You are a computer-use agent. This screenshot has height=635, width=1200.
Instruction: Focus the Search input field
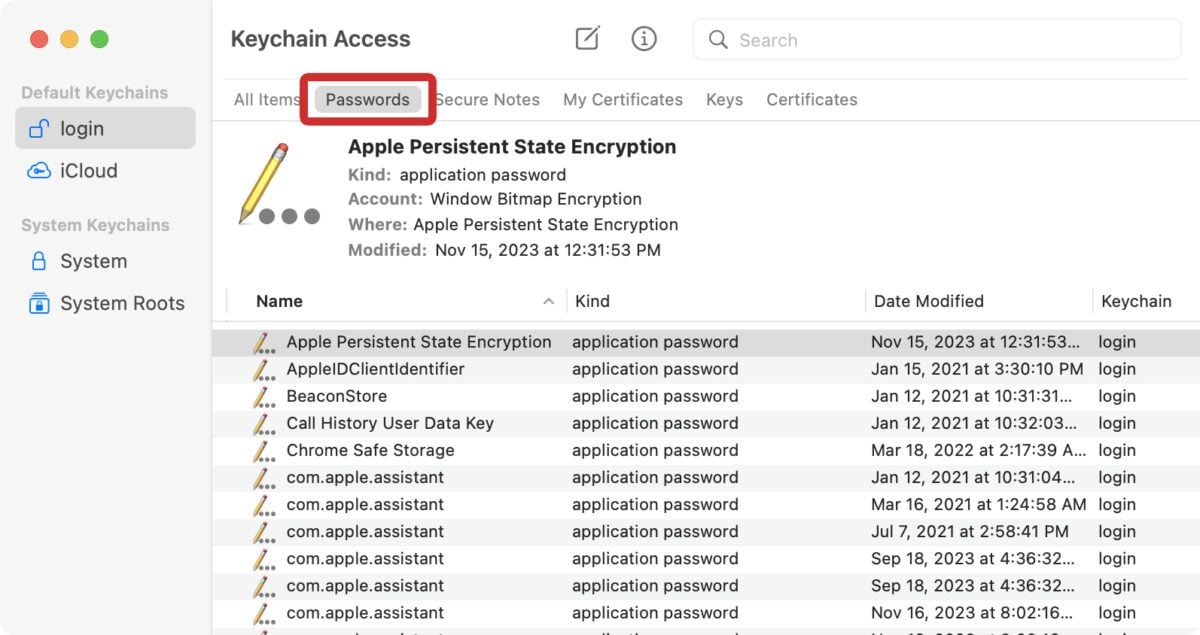pos(950,40)
